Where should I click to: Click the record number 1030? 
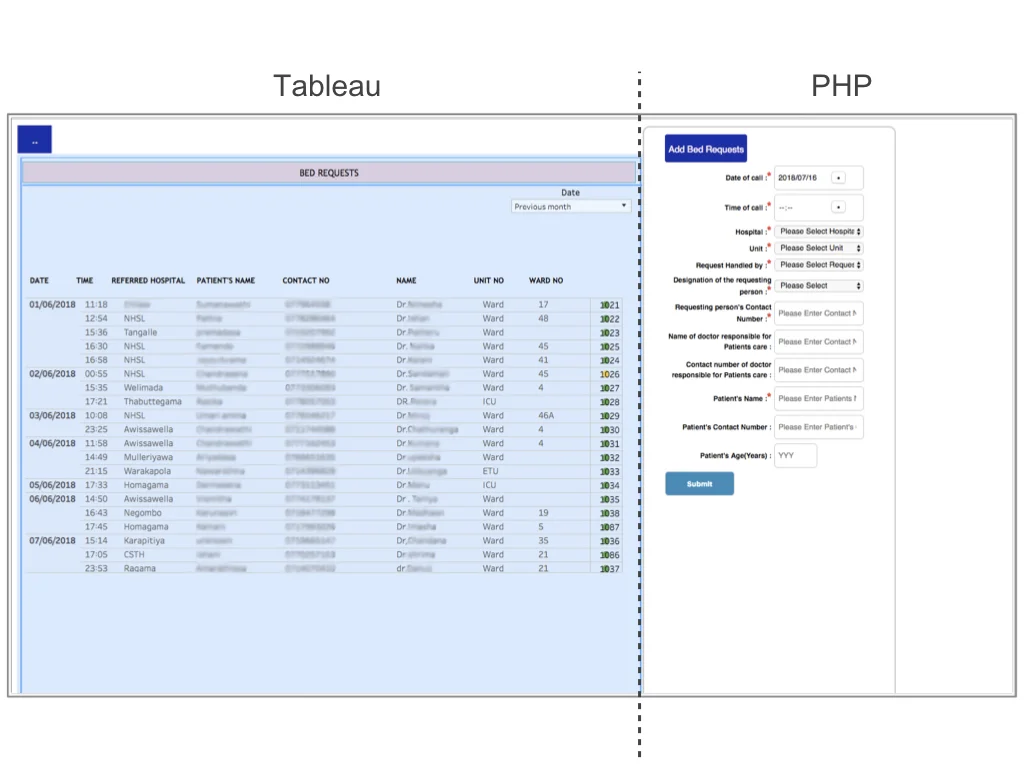click(609, 430)
